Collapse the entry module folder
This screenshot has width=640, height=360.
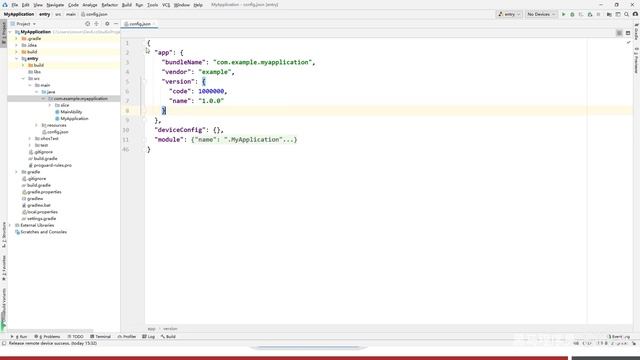(x=17, y=59)
